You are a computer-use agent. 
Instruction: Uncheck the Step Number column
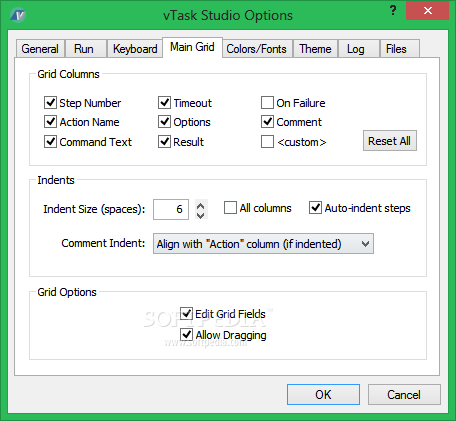[50, 103]
